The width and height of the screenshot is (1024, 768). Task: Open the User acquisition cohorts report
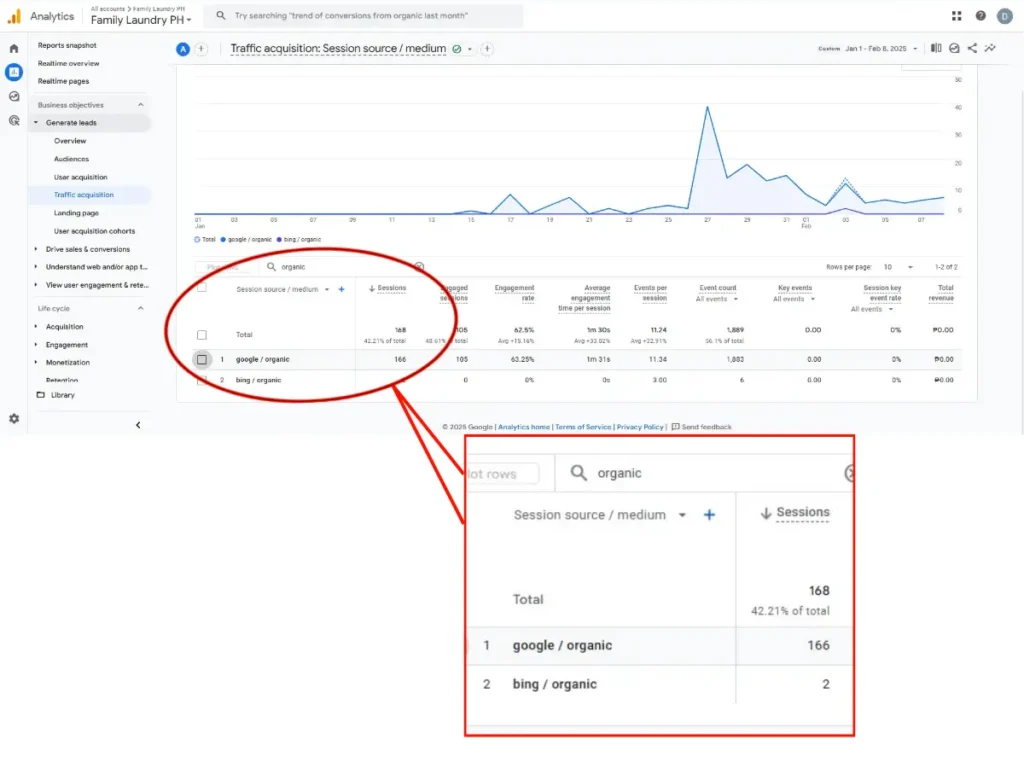(95, 231)
